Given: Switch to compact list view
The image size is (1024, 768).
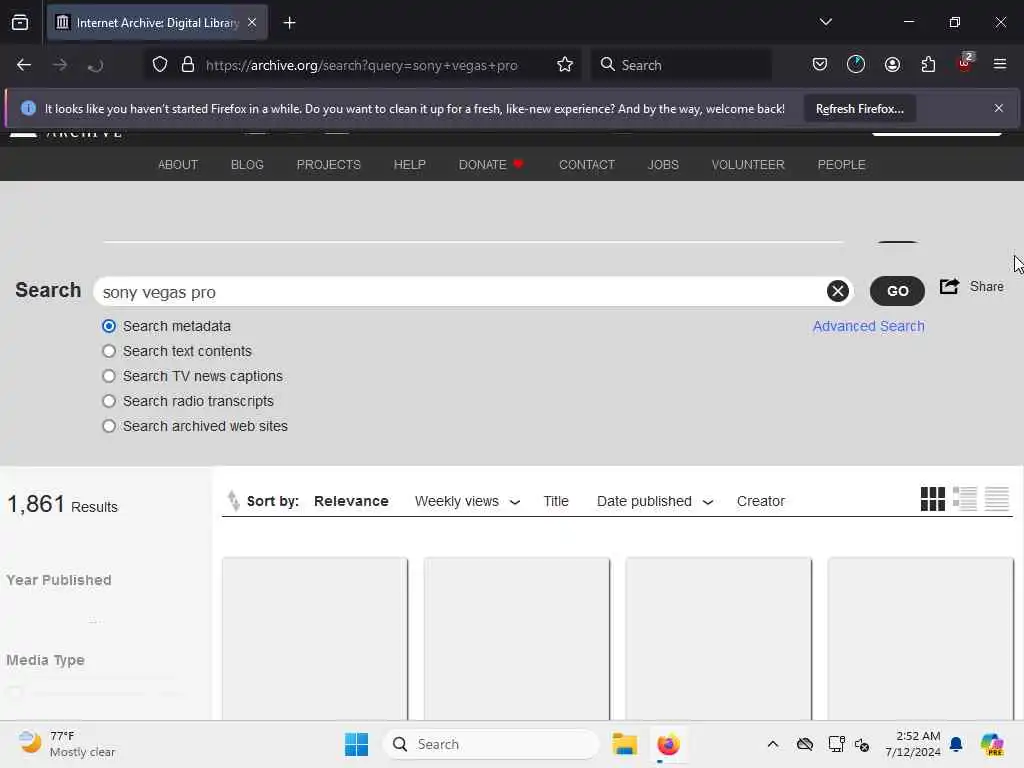Looking at the screenshot, I should click(x=997, y=499).
